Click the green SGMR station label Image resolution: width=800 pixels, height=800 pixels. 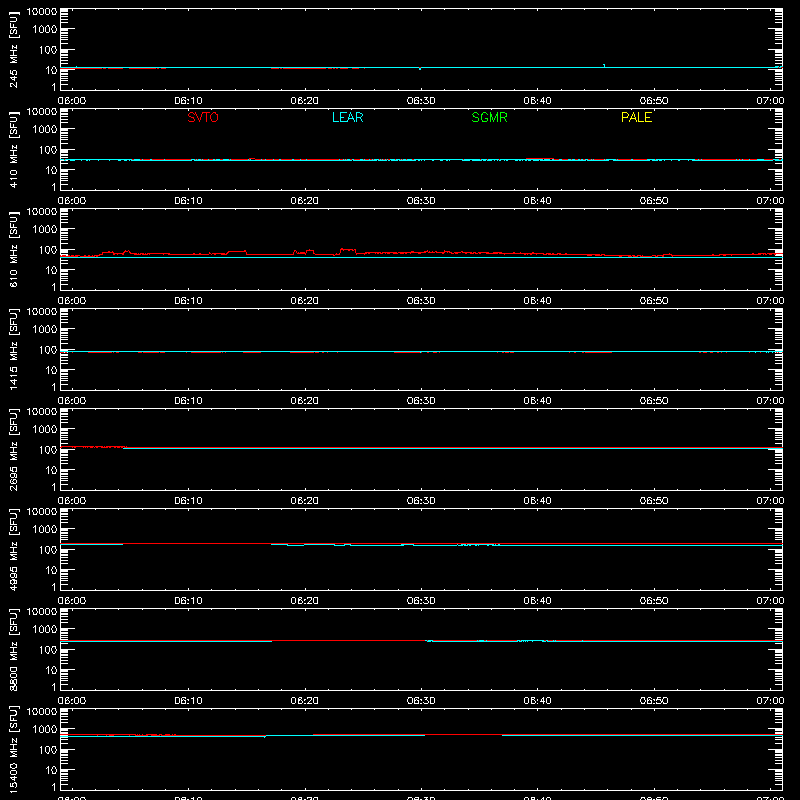[489, 117]
